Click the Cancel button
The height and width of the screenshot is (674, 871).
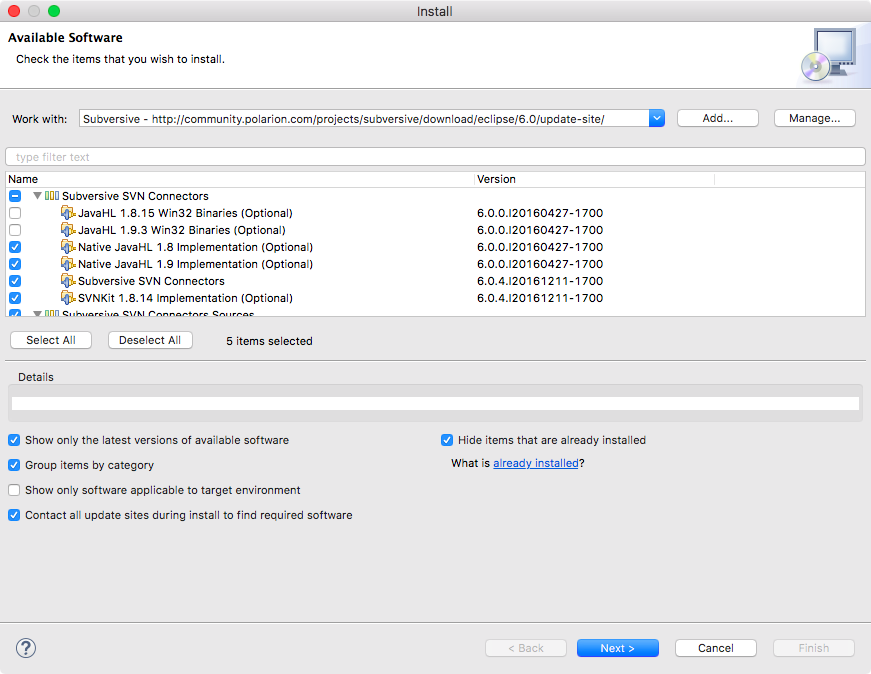[715, 648]
